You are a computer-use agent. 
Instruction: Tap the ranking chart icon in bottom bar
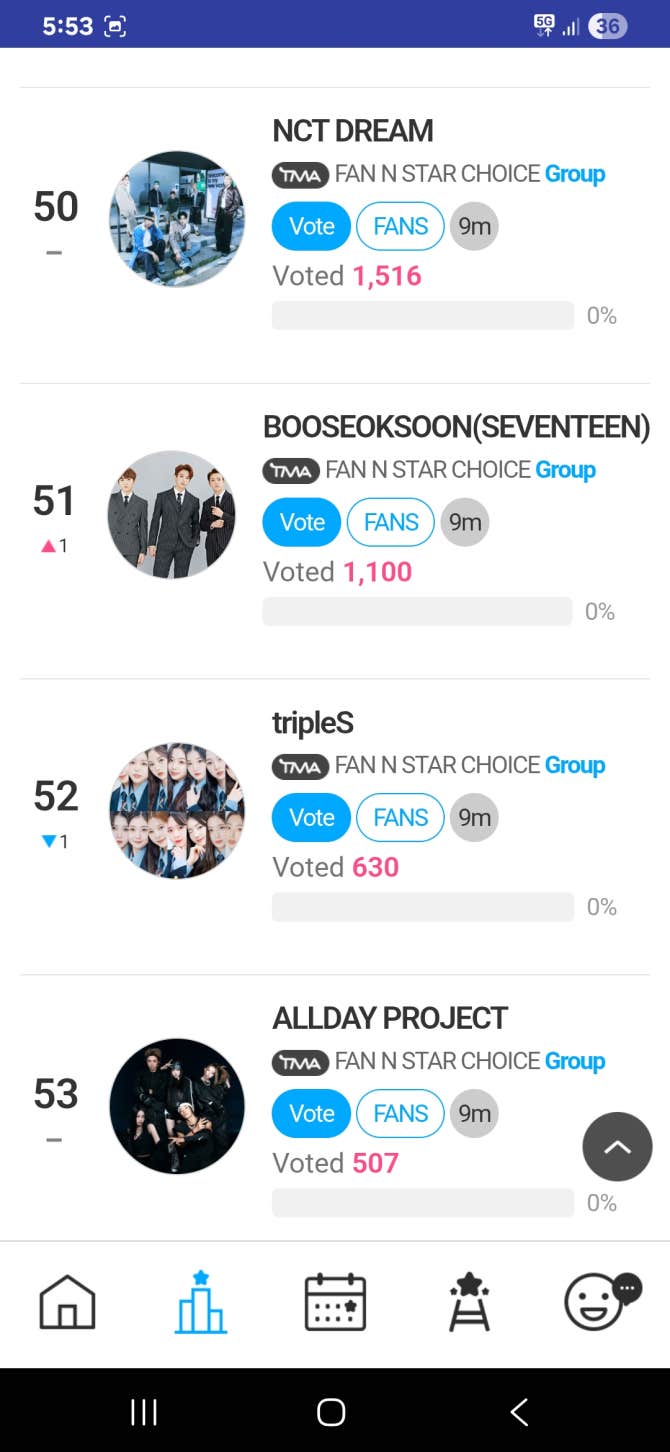tap(201, 1302)
